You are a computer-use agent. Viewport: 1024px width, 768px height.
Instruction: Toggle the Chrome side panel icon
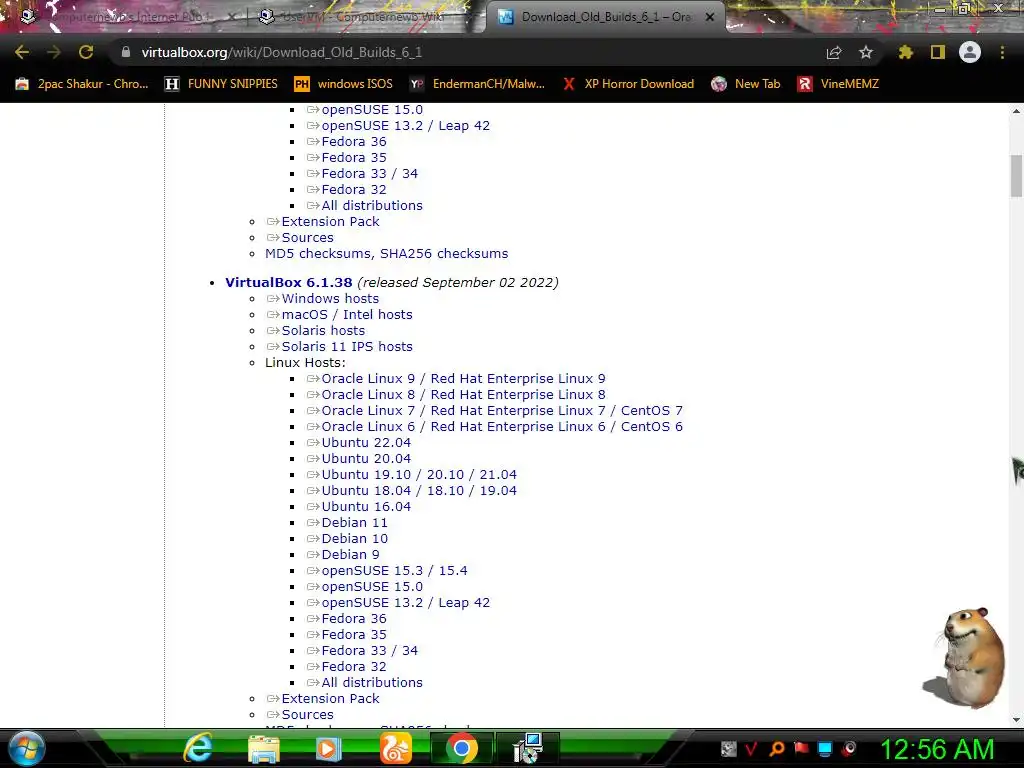pyautogui.click(x=938, y=52)
